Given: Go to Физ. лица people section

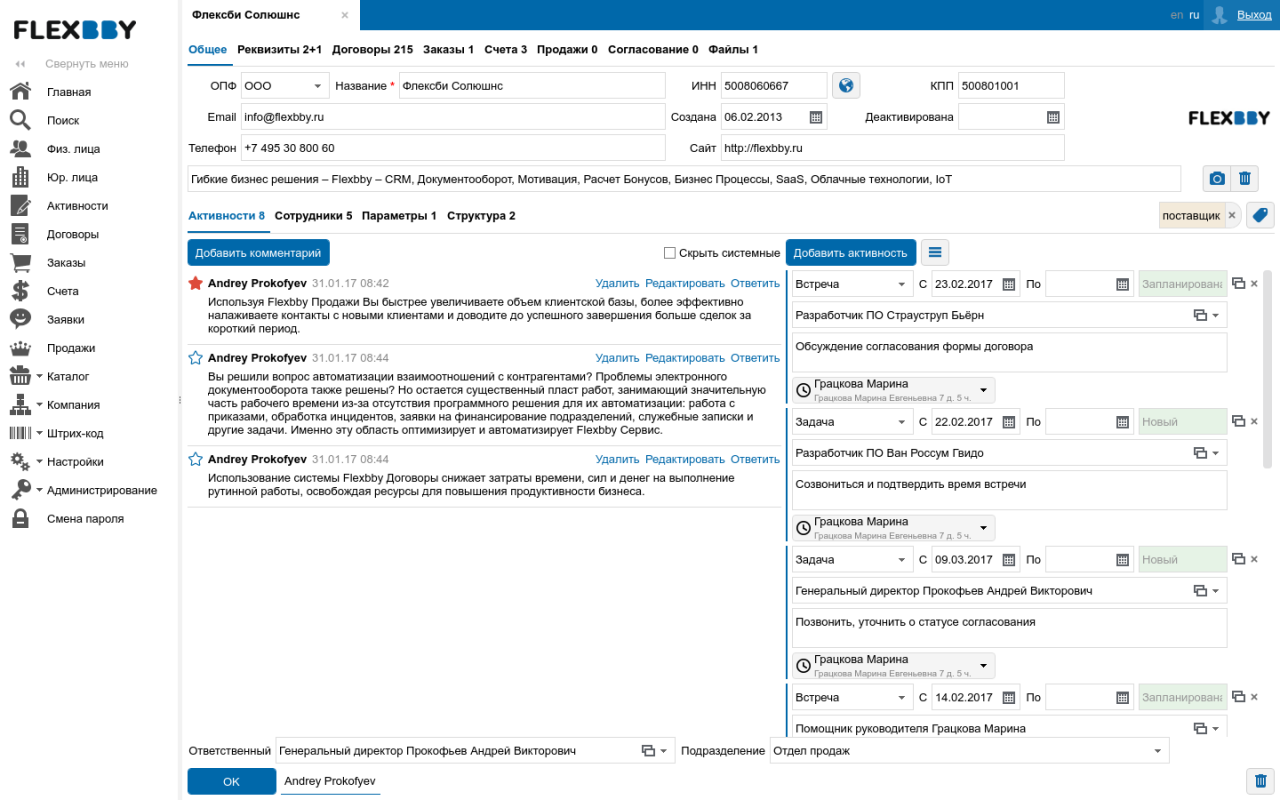Looking at the screenshot, I should pos(20,149).
